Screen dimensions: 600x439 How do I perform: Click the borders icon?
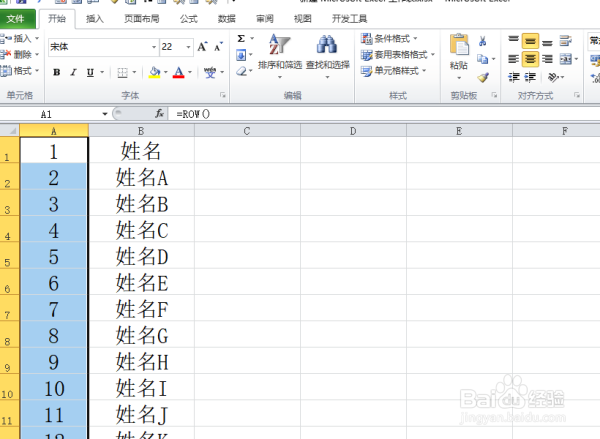click(x=122, y=72)
